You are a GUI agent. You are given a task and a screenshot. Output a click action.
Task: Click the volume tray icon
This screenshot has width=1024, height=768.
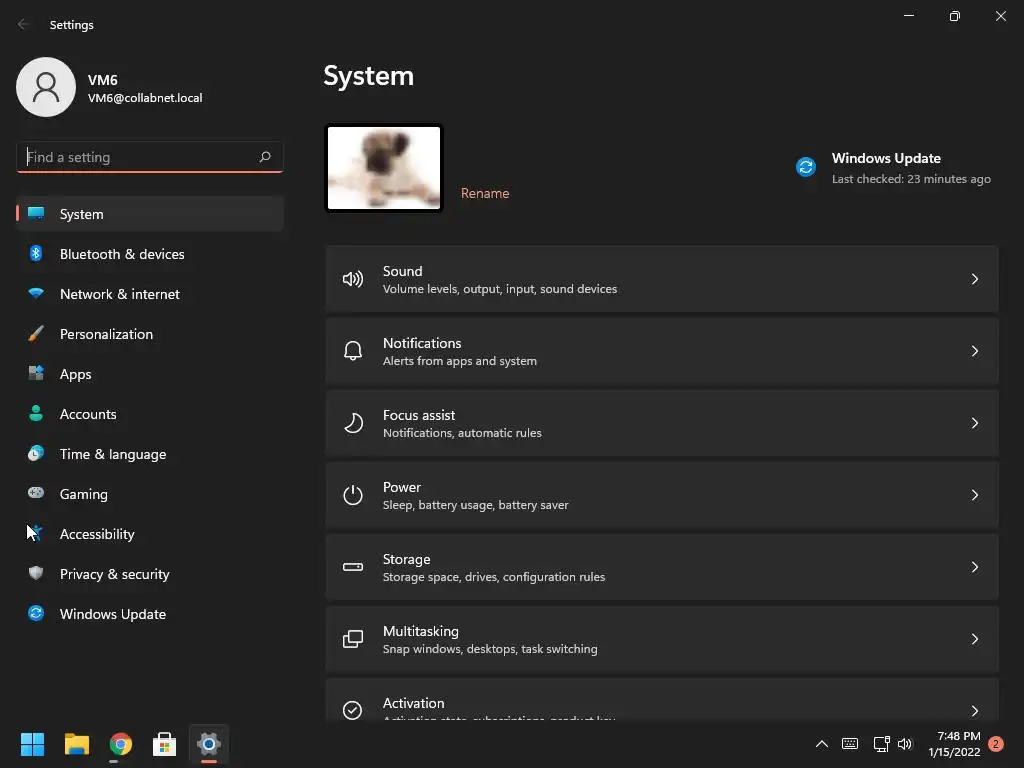(905, 744)
